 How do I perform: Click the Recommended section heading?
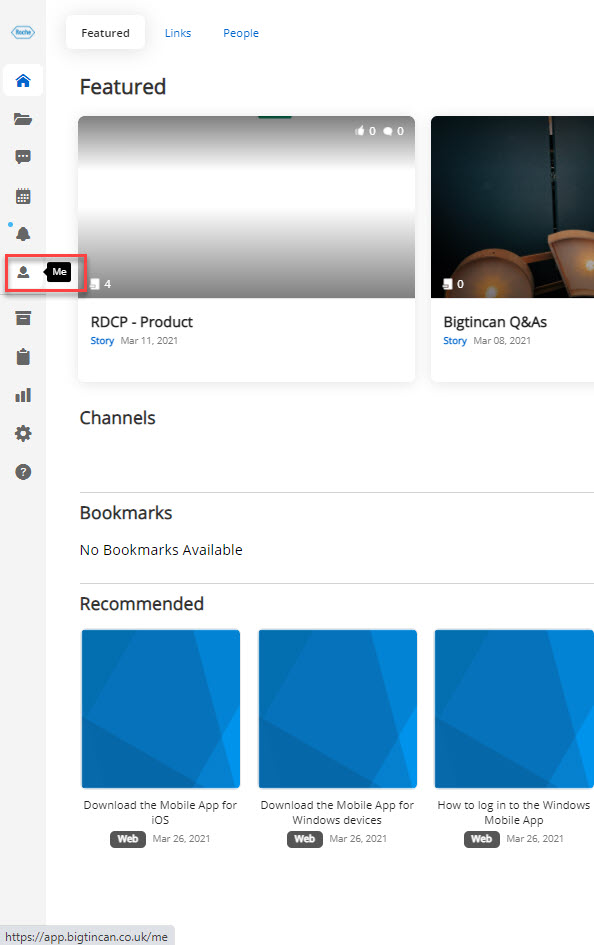click(142, 604)
